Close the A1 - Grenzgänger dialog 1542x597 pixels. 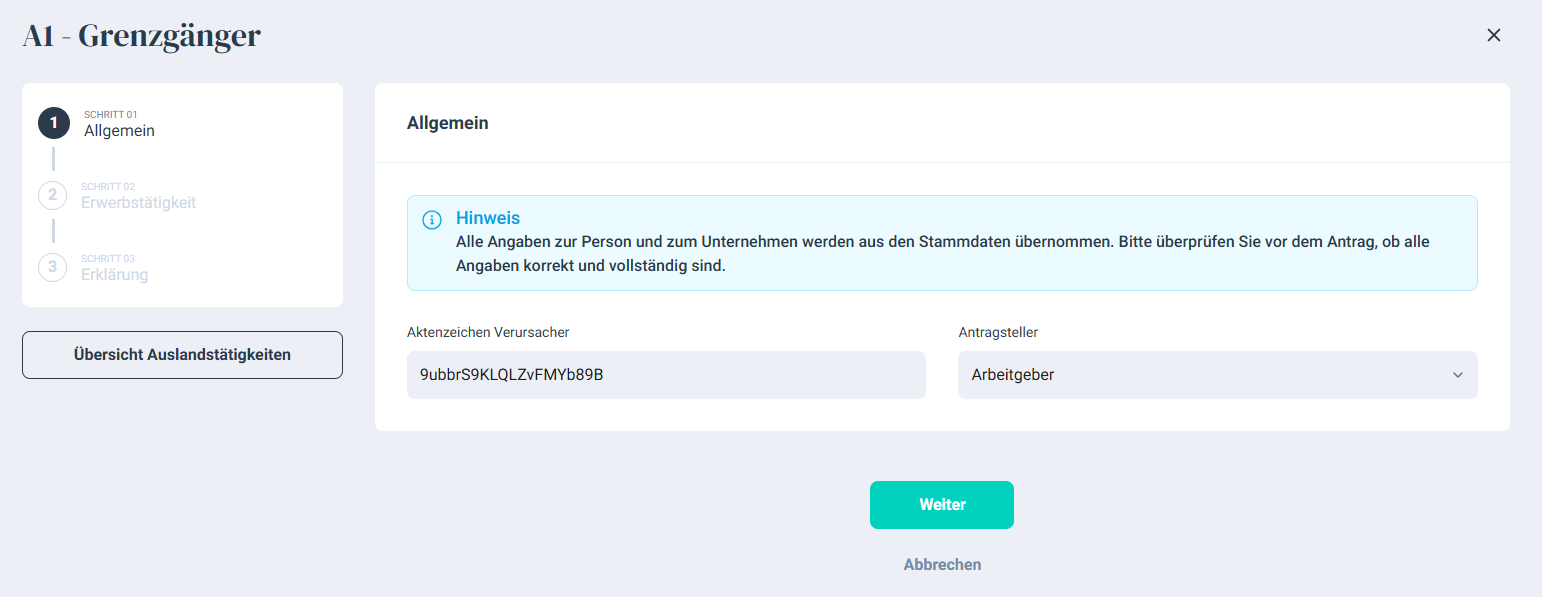(x=1494, y=35)
